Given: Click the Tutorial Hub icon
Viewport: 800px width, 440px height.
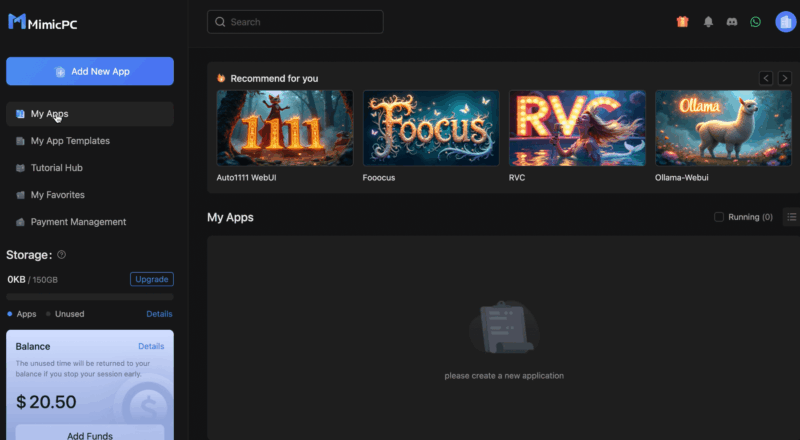Looking at the screenshot, I should tap(20, 168).
